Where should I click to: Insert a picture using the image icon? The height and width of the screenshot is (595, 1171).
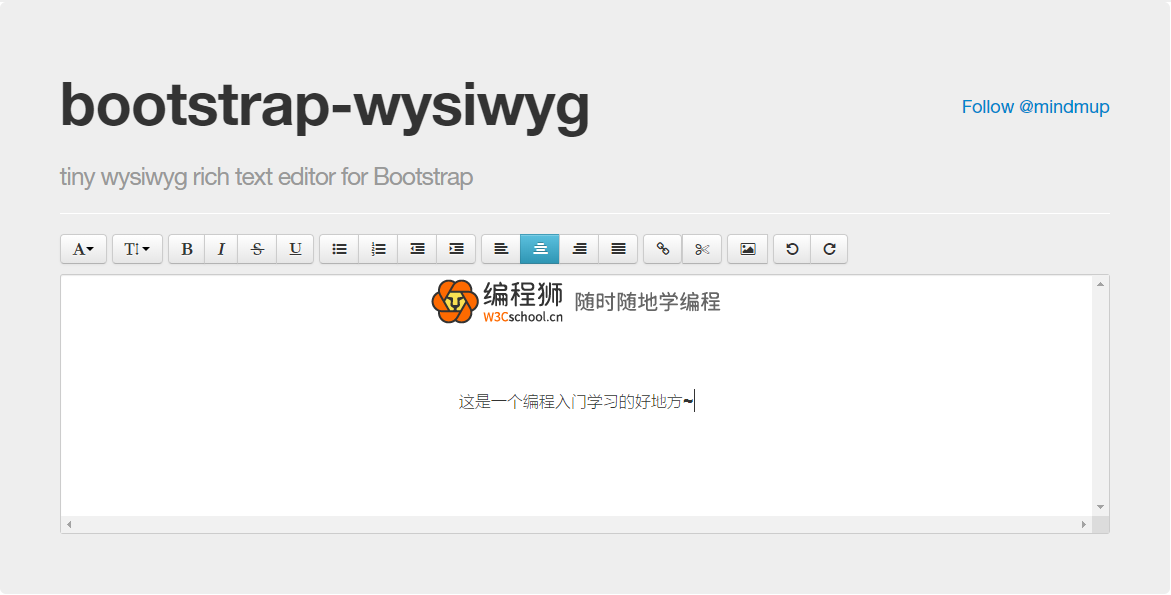pos(747,249)
